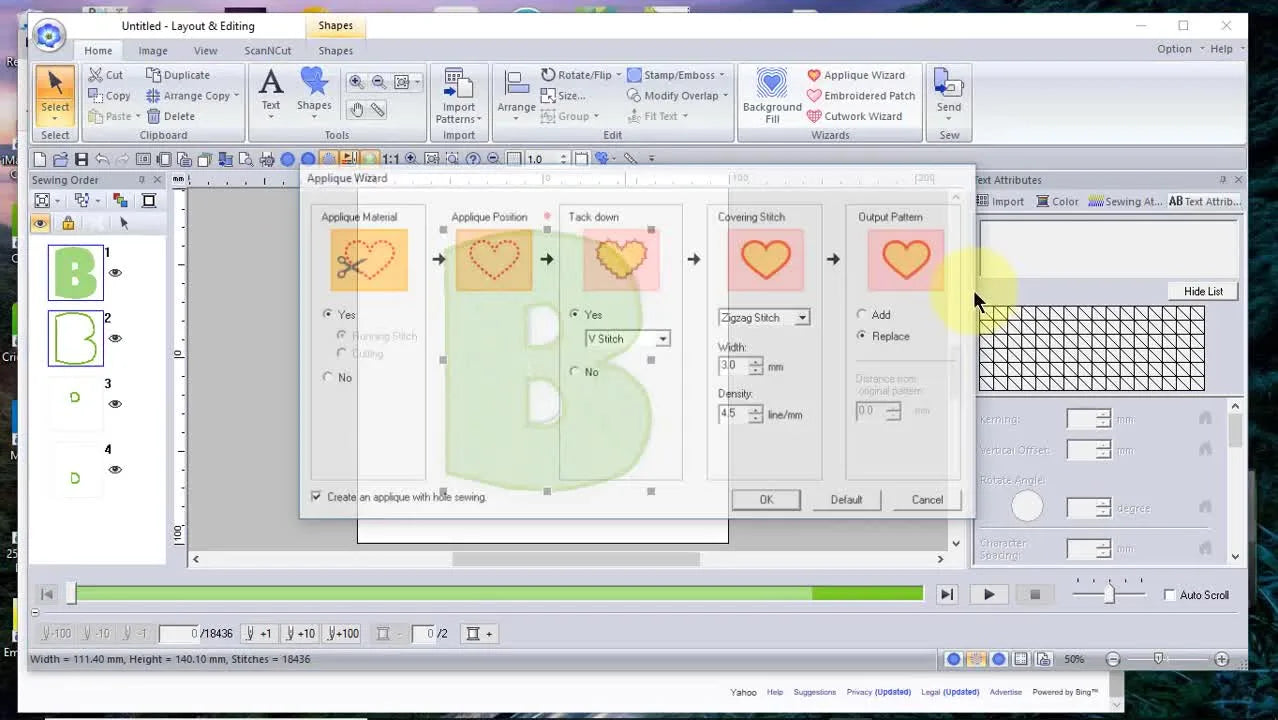Image resolution: width=1278 pixels, height=720 pixels.
Task: Click OK in the Applique Wizard
Action: tap(766, 500)
